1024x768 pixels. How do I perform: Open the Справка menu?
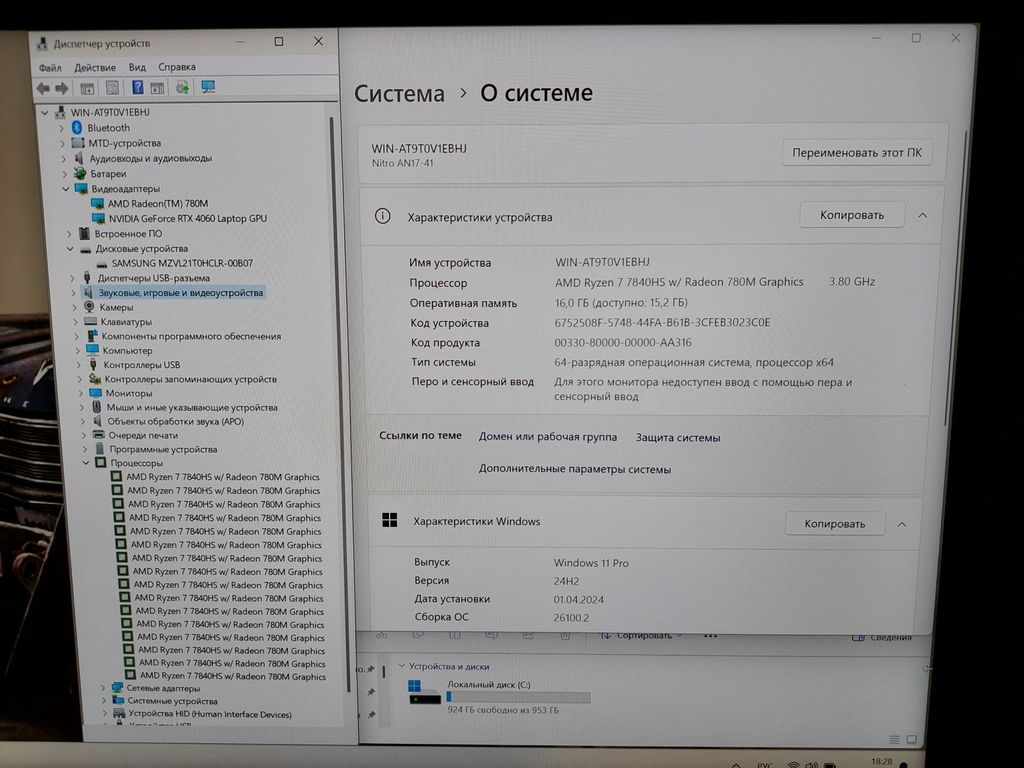(177, 67)
